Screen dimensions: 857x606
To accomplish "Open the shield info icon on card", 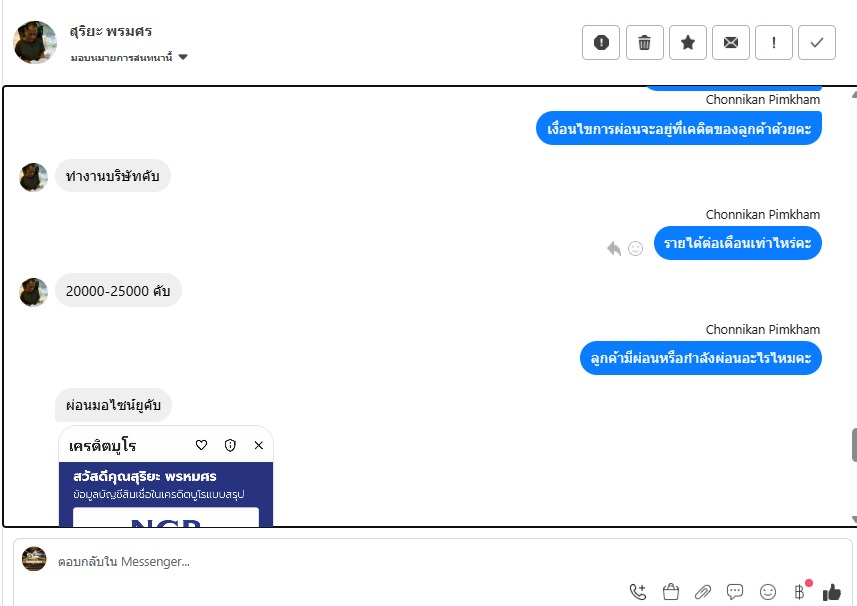I will click(230, 445).
